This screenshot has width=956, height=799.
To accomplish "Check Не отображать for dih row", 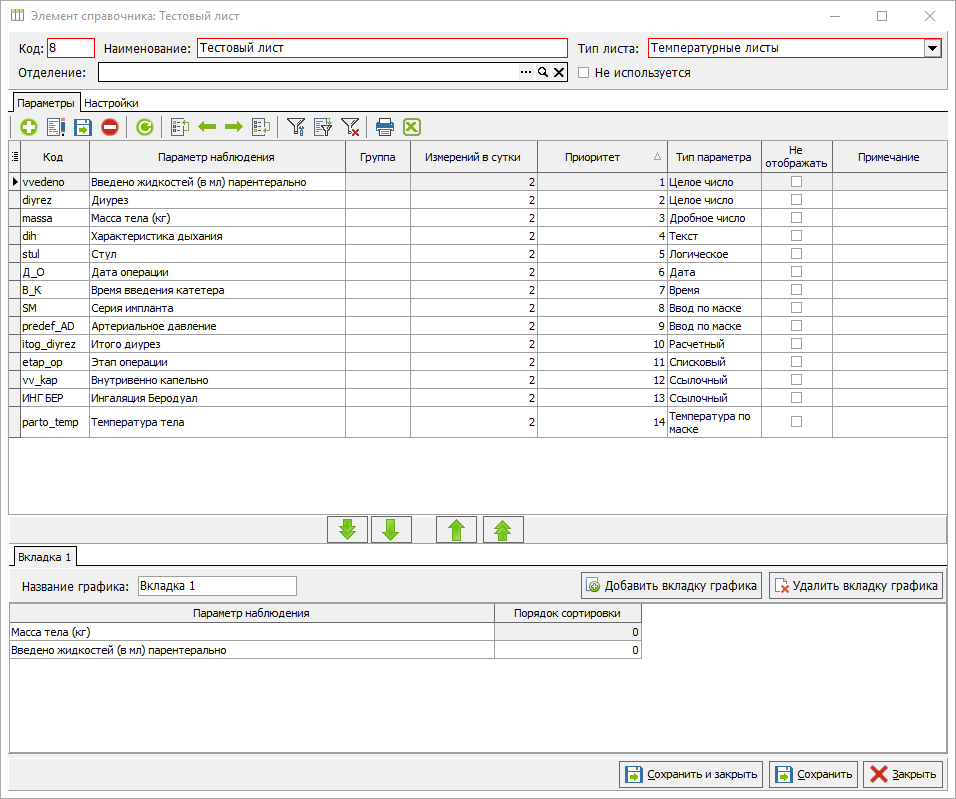I will pyautogui.click(x=796, y=235).
